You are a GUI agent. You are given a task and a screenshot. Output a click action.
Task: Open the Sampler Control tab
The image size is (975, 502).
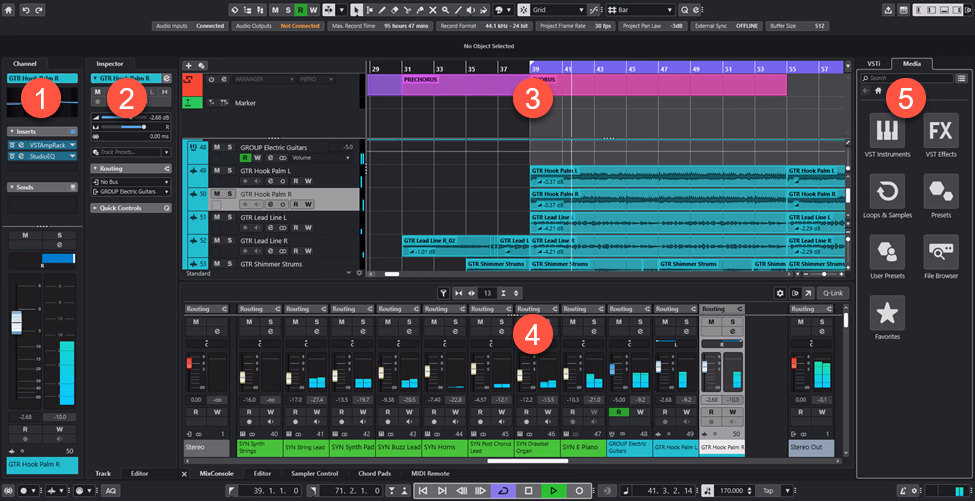click(314, 473)
